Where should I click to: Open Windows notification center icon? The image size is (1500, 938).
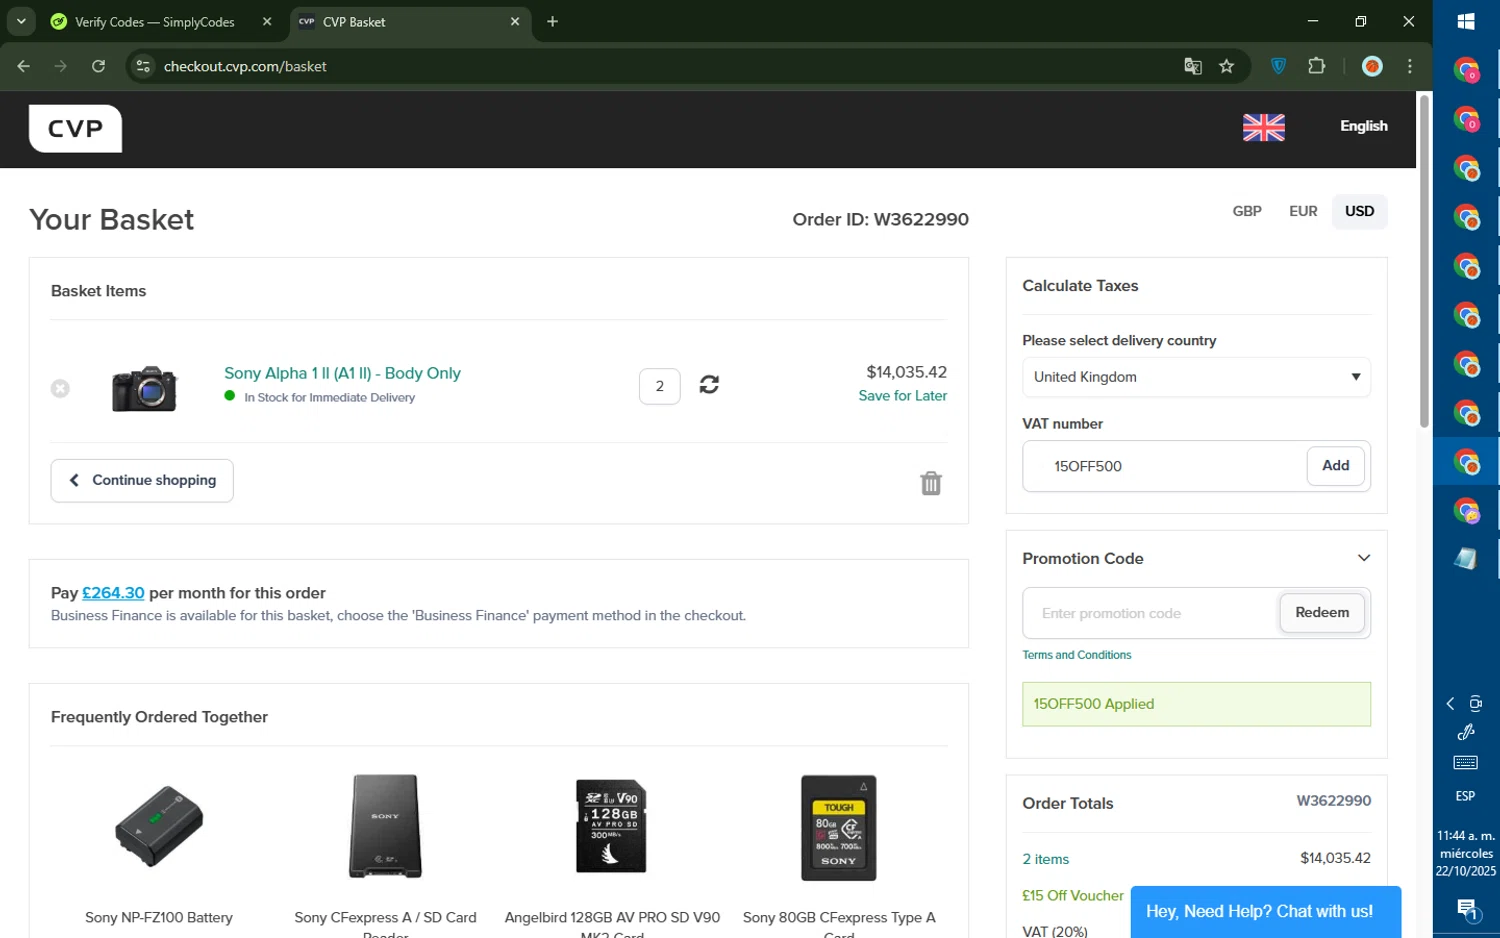(x=1466, y=909)
